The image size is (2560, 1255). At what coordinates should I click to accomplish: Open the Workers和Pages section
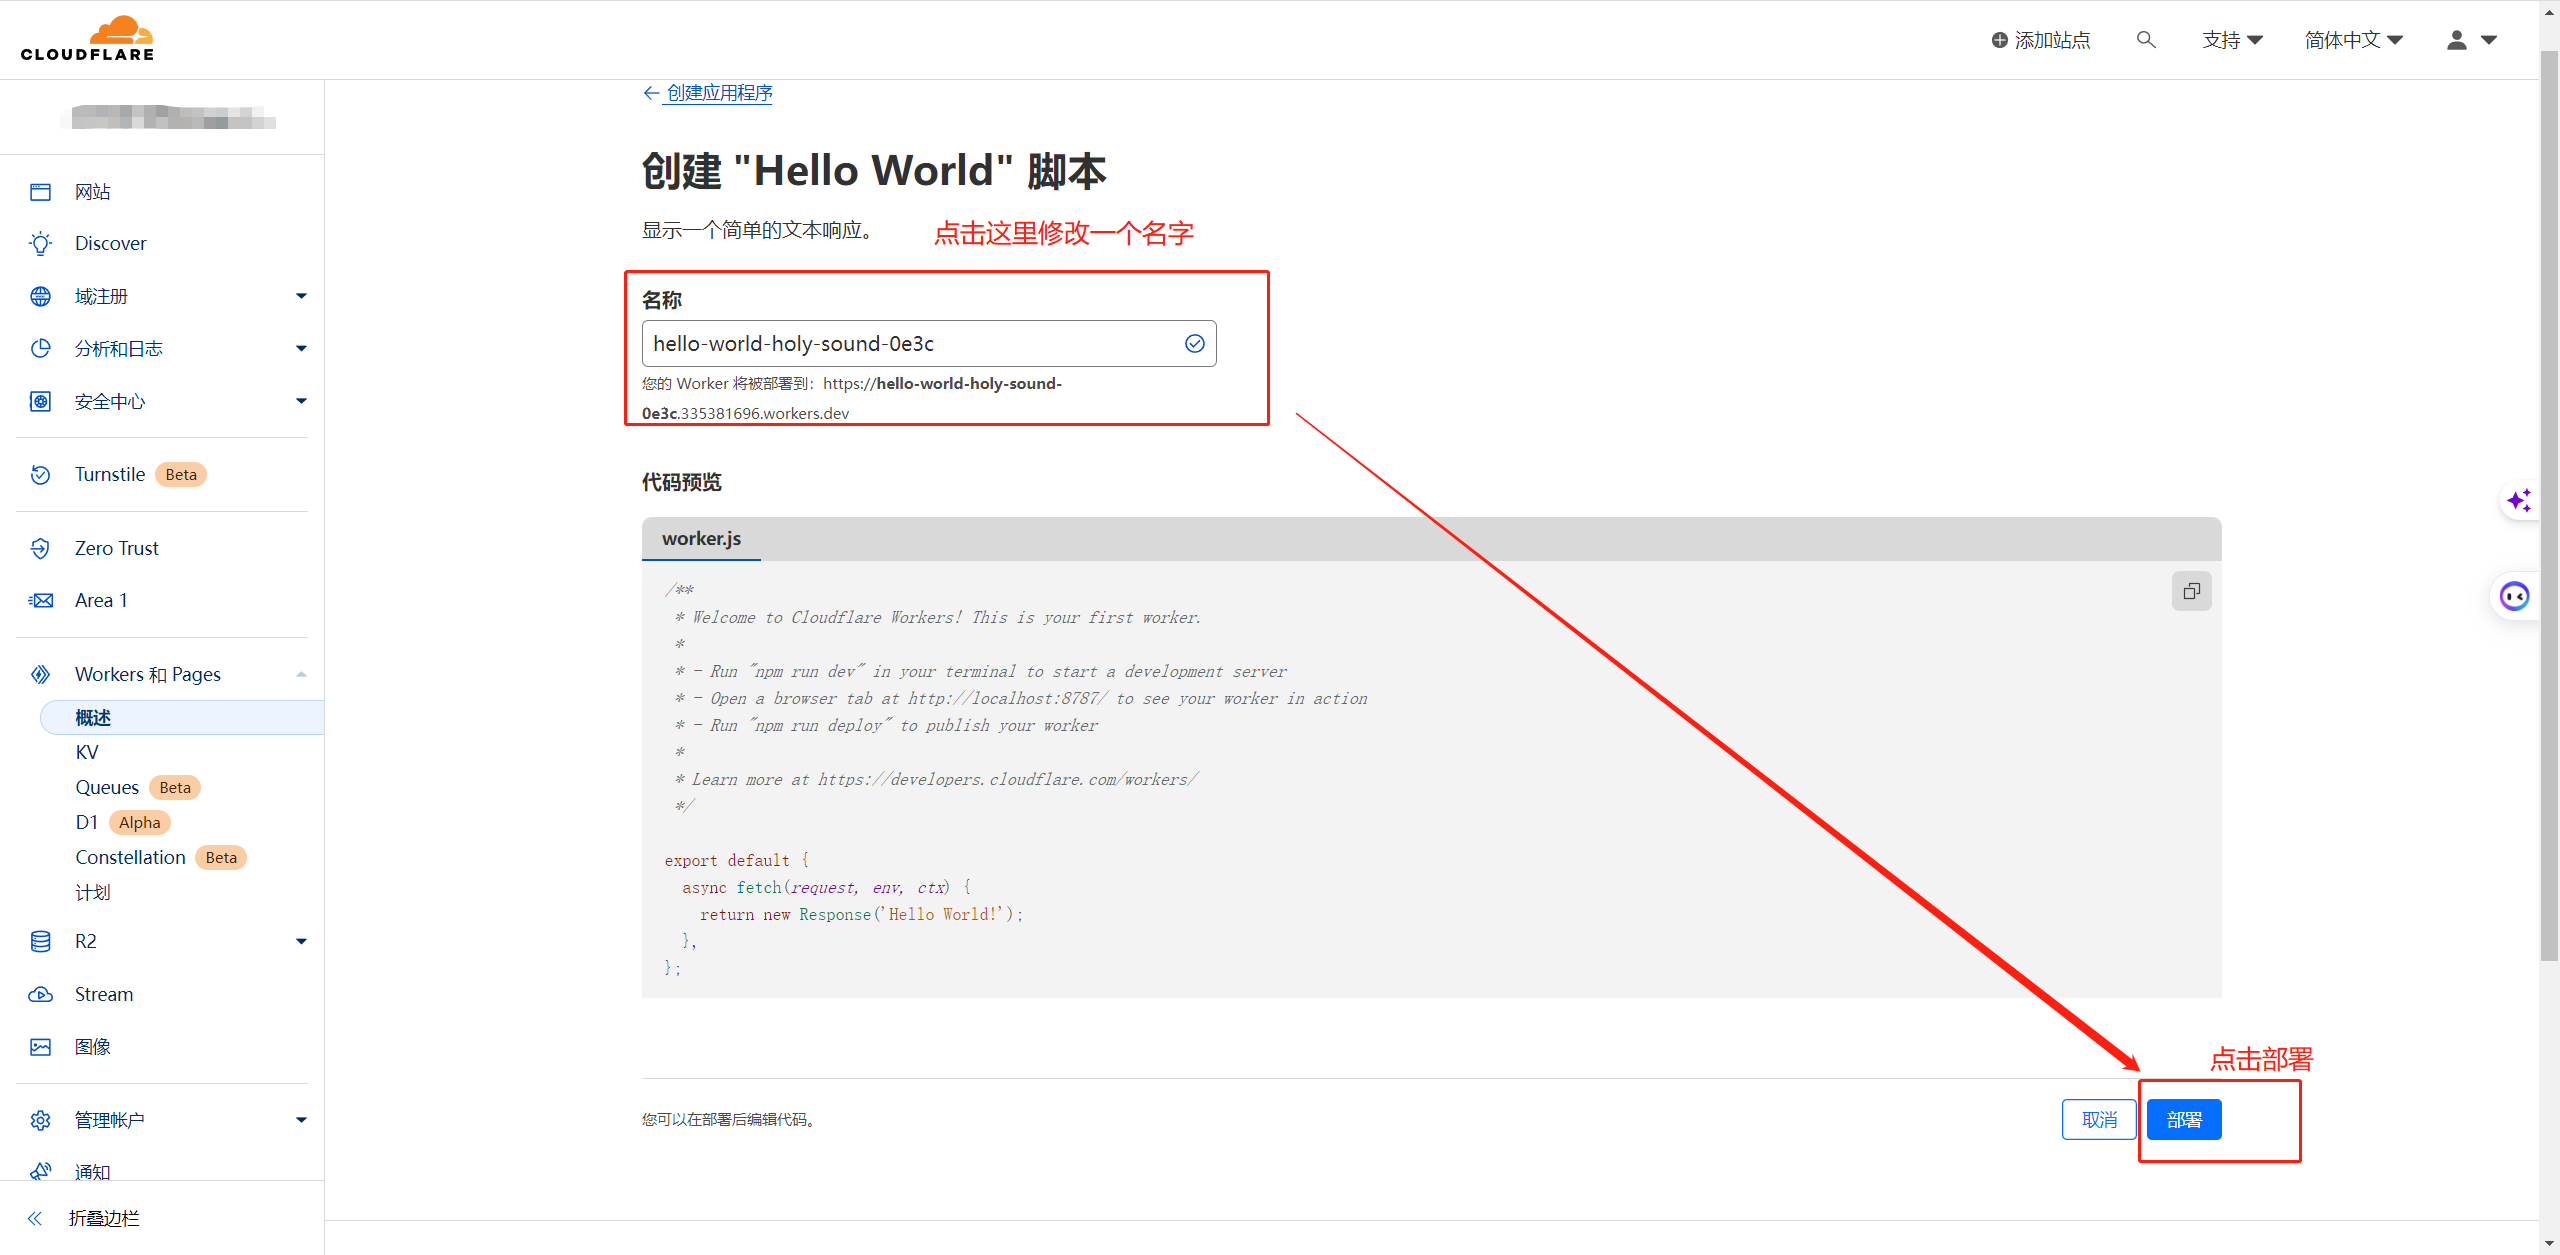point(145,672)
